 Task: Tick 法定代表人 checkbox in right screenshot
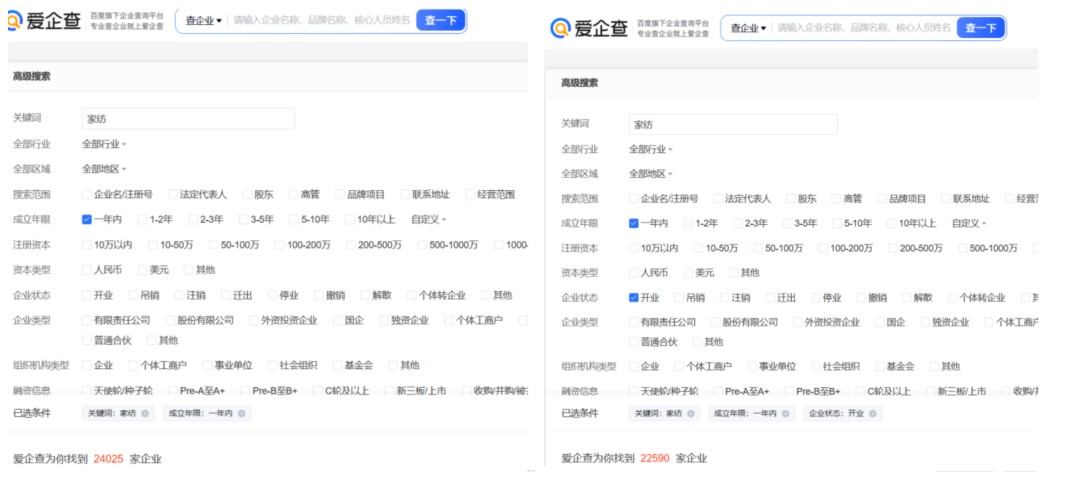pyautogui.click(x=718, y=198)
